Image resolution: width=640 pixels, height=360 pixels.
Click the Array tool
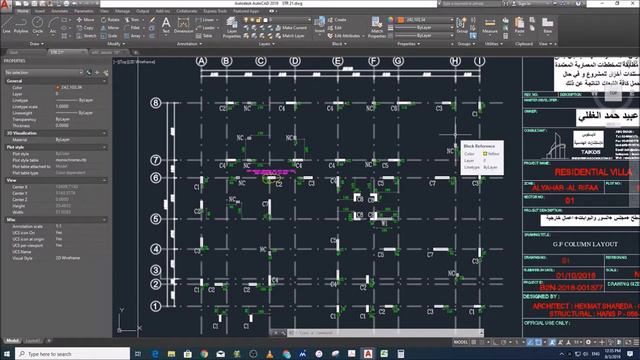click(x=133, y=36)
